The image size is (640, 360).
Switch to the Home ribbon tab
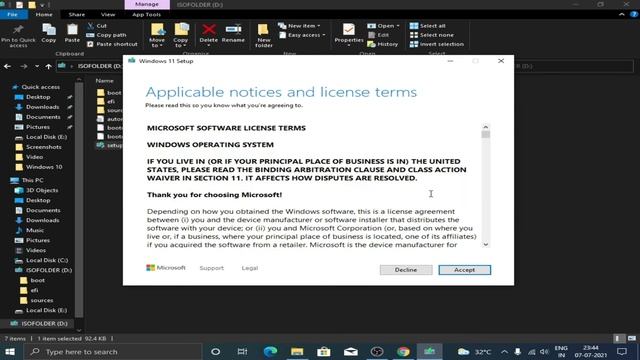click(44, 14)
